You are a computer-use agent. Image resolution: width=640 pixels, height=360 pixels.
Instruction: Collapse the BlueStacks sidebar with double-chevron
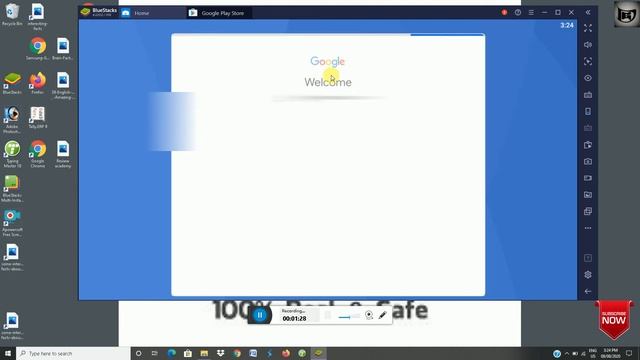click(x=588, y=13)
